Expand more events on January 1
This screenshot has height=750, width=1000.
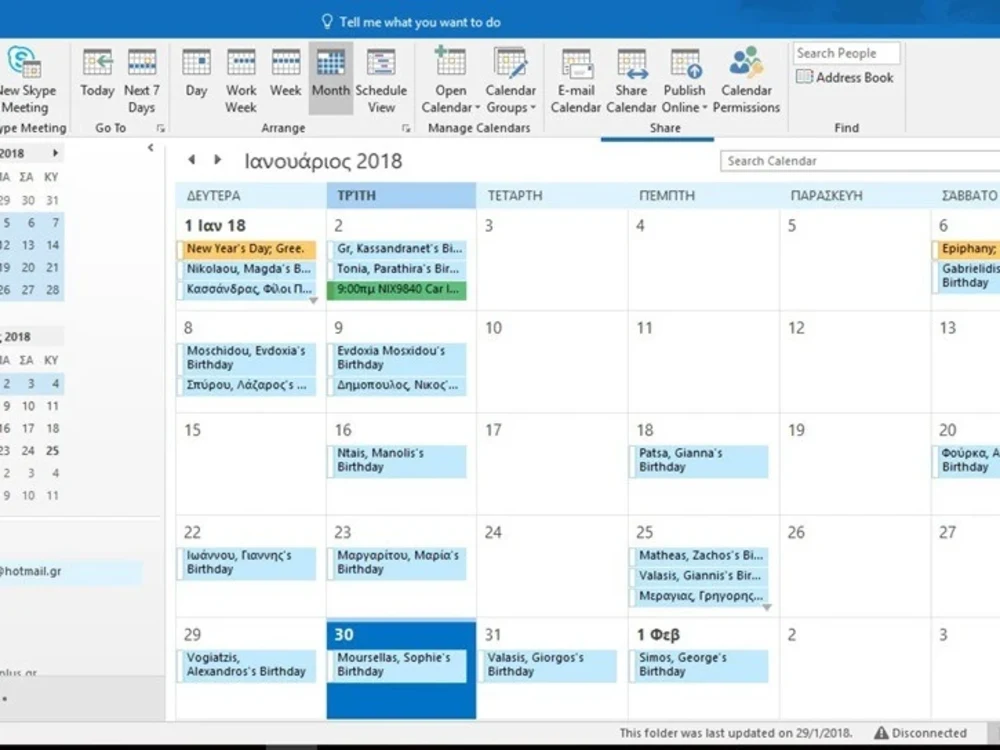pyautogui.click(x=313, y=300)
